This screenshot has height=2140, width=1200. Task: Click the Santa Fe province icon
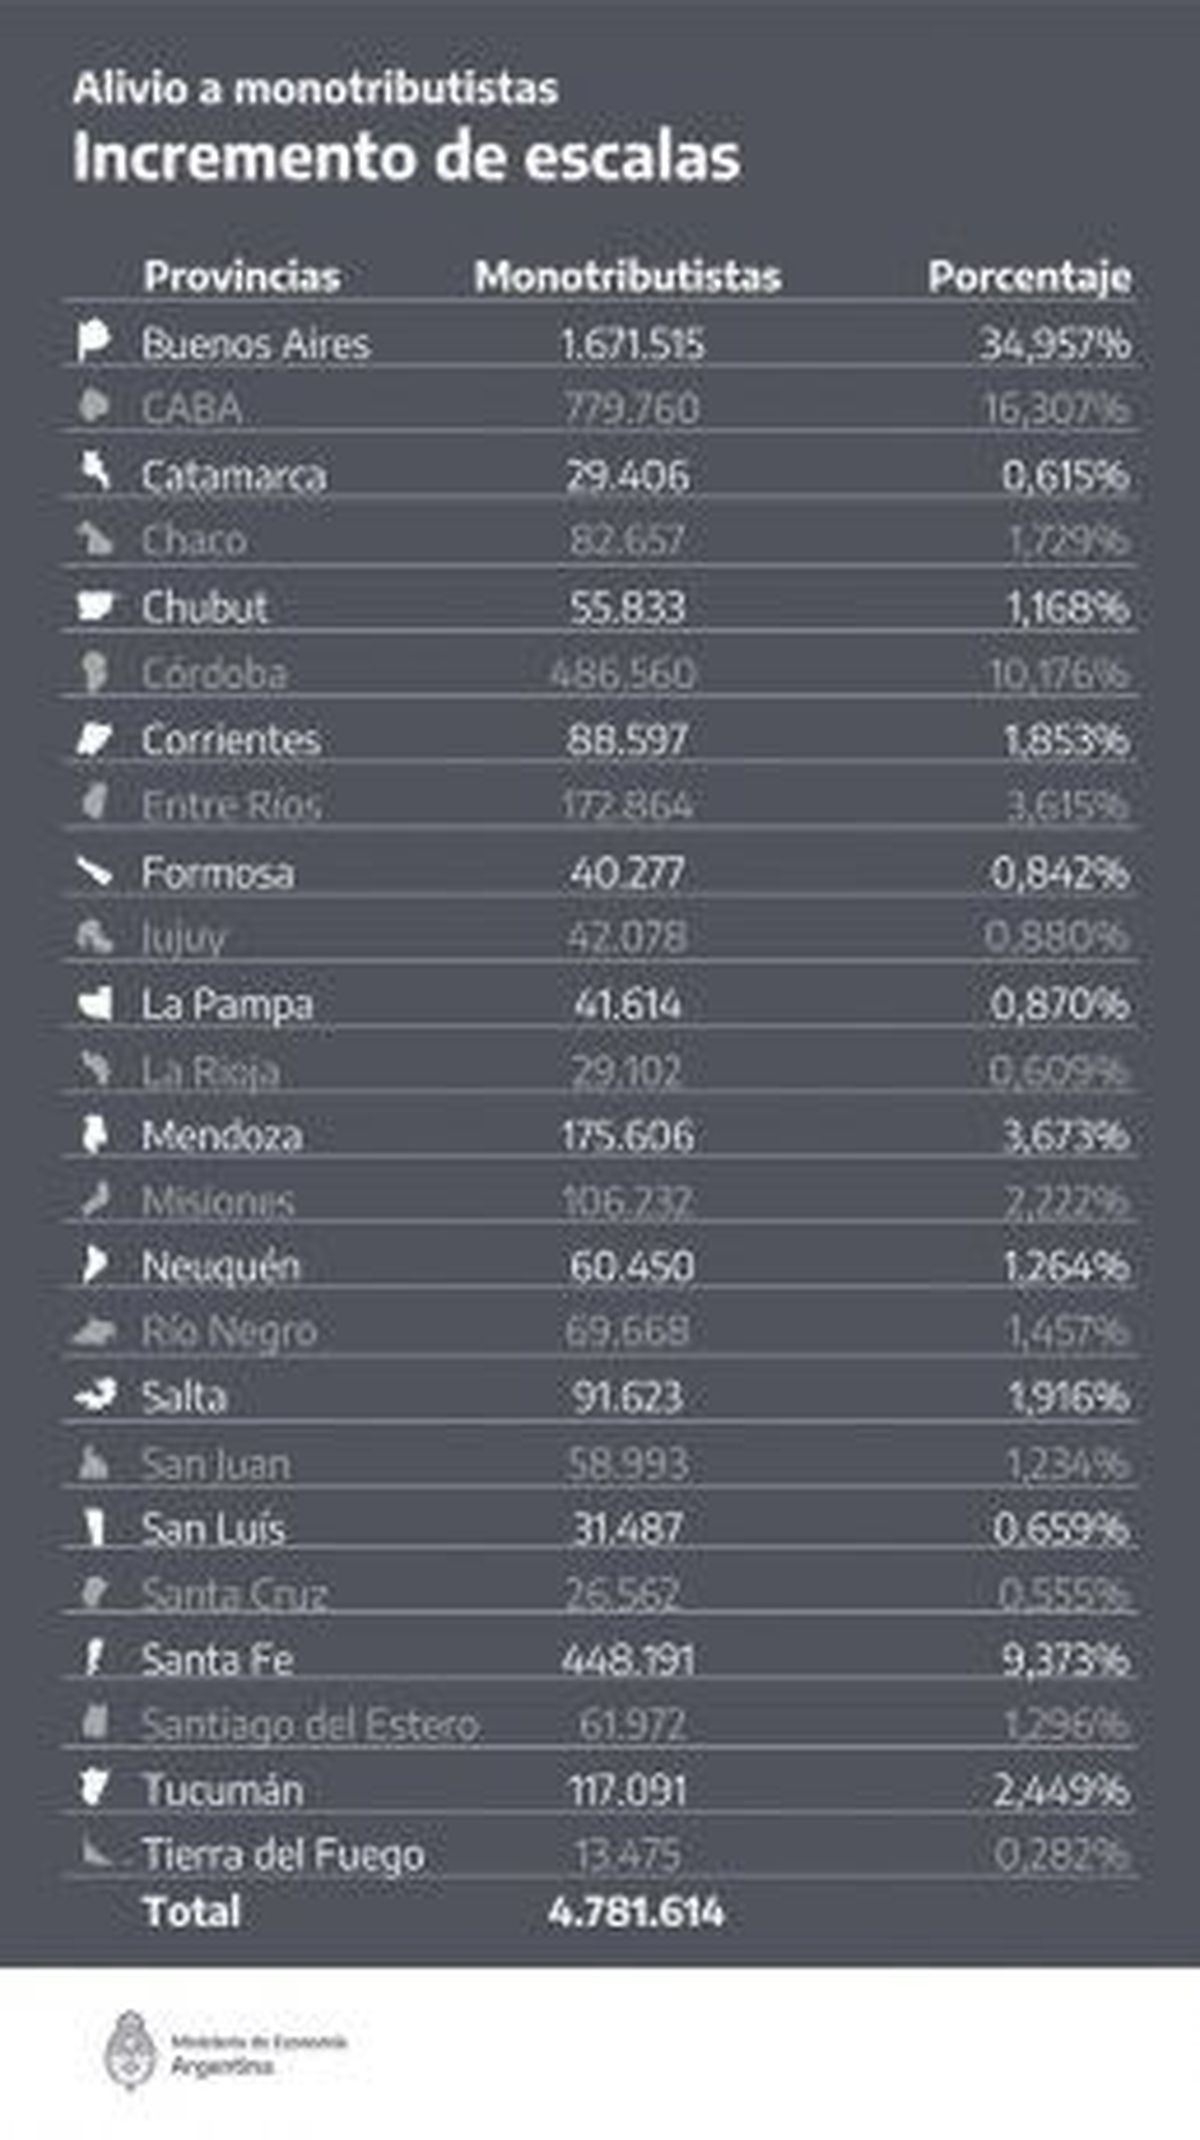point(94,1658)
